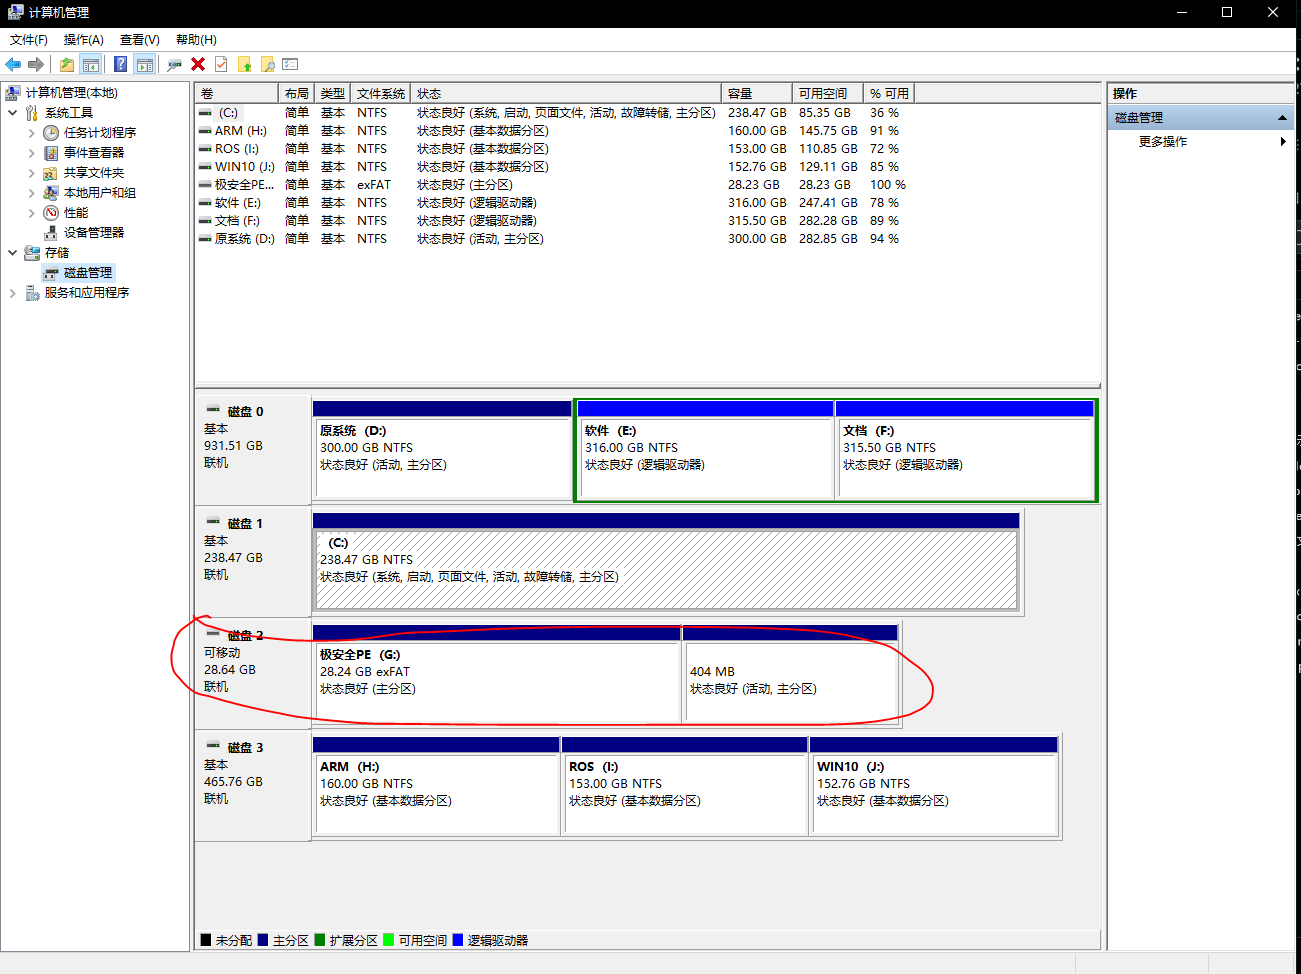The height and width of the screenshot is (974, 1301).
Task: Sort by the 布局 column header
Action: point(297,93)
